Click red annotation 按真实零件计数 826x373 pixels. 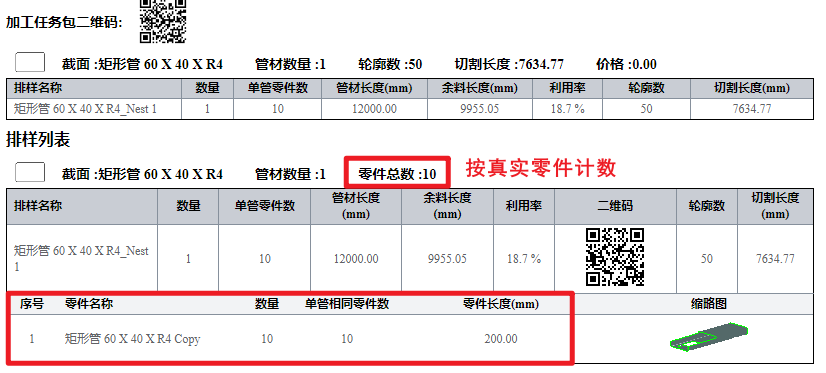tap(541, 168)
